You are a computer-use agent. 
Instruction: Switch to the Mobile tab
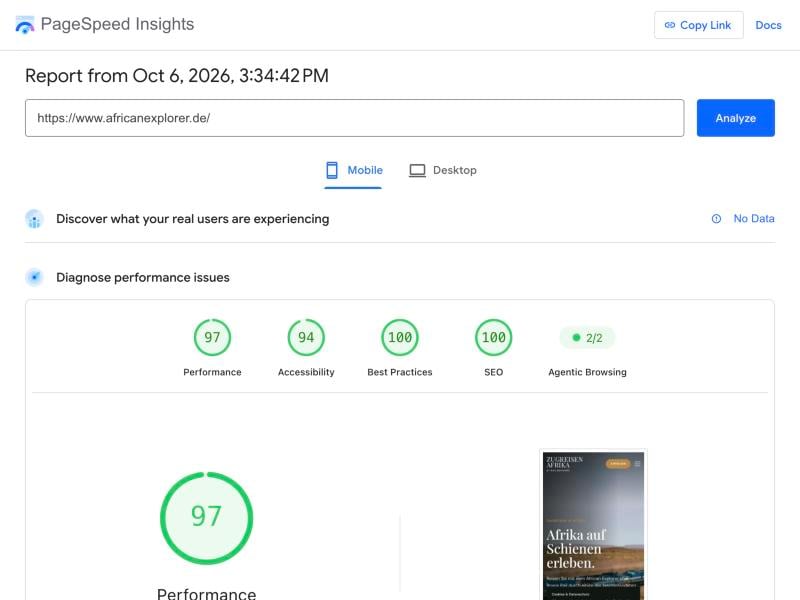[x=354, y=170]
